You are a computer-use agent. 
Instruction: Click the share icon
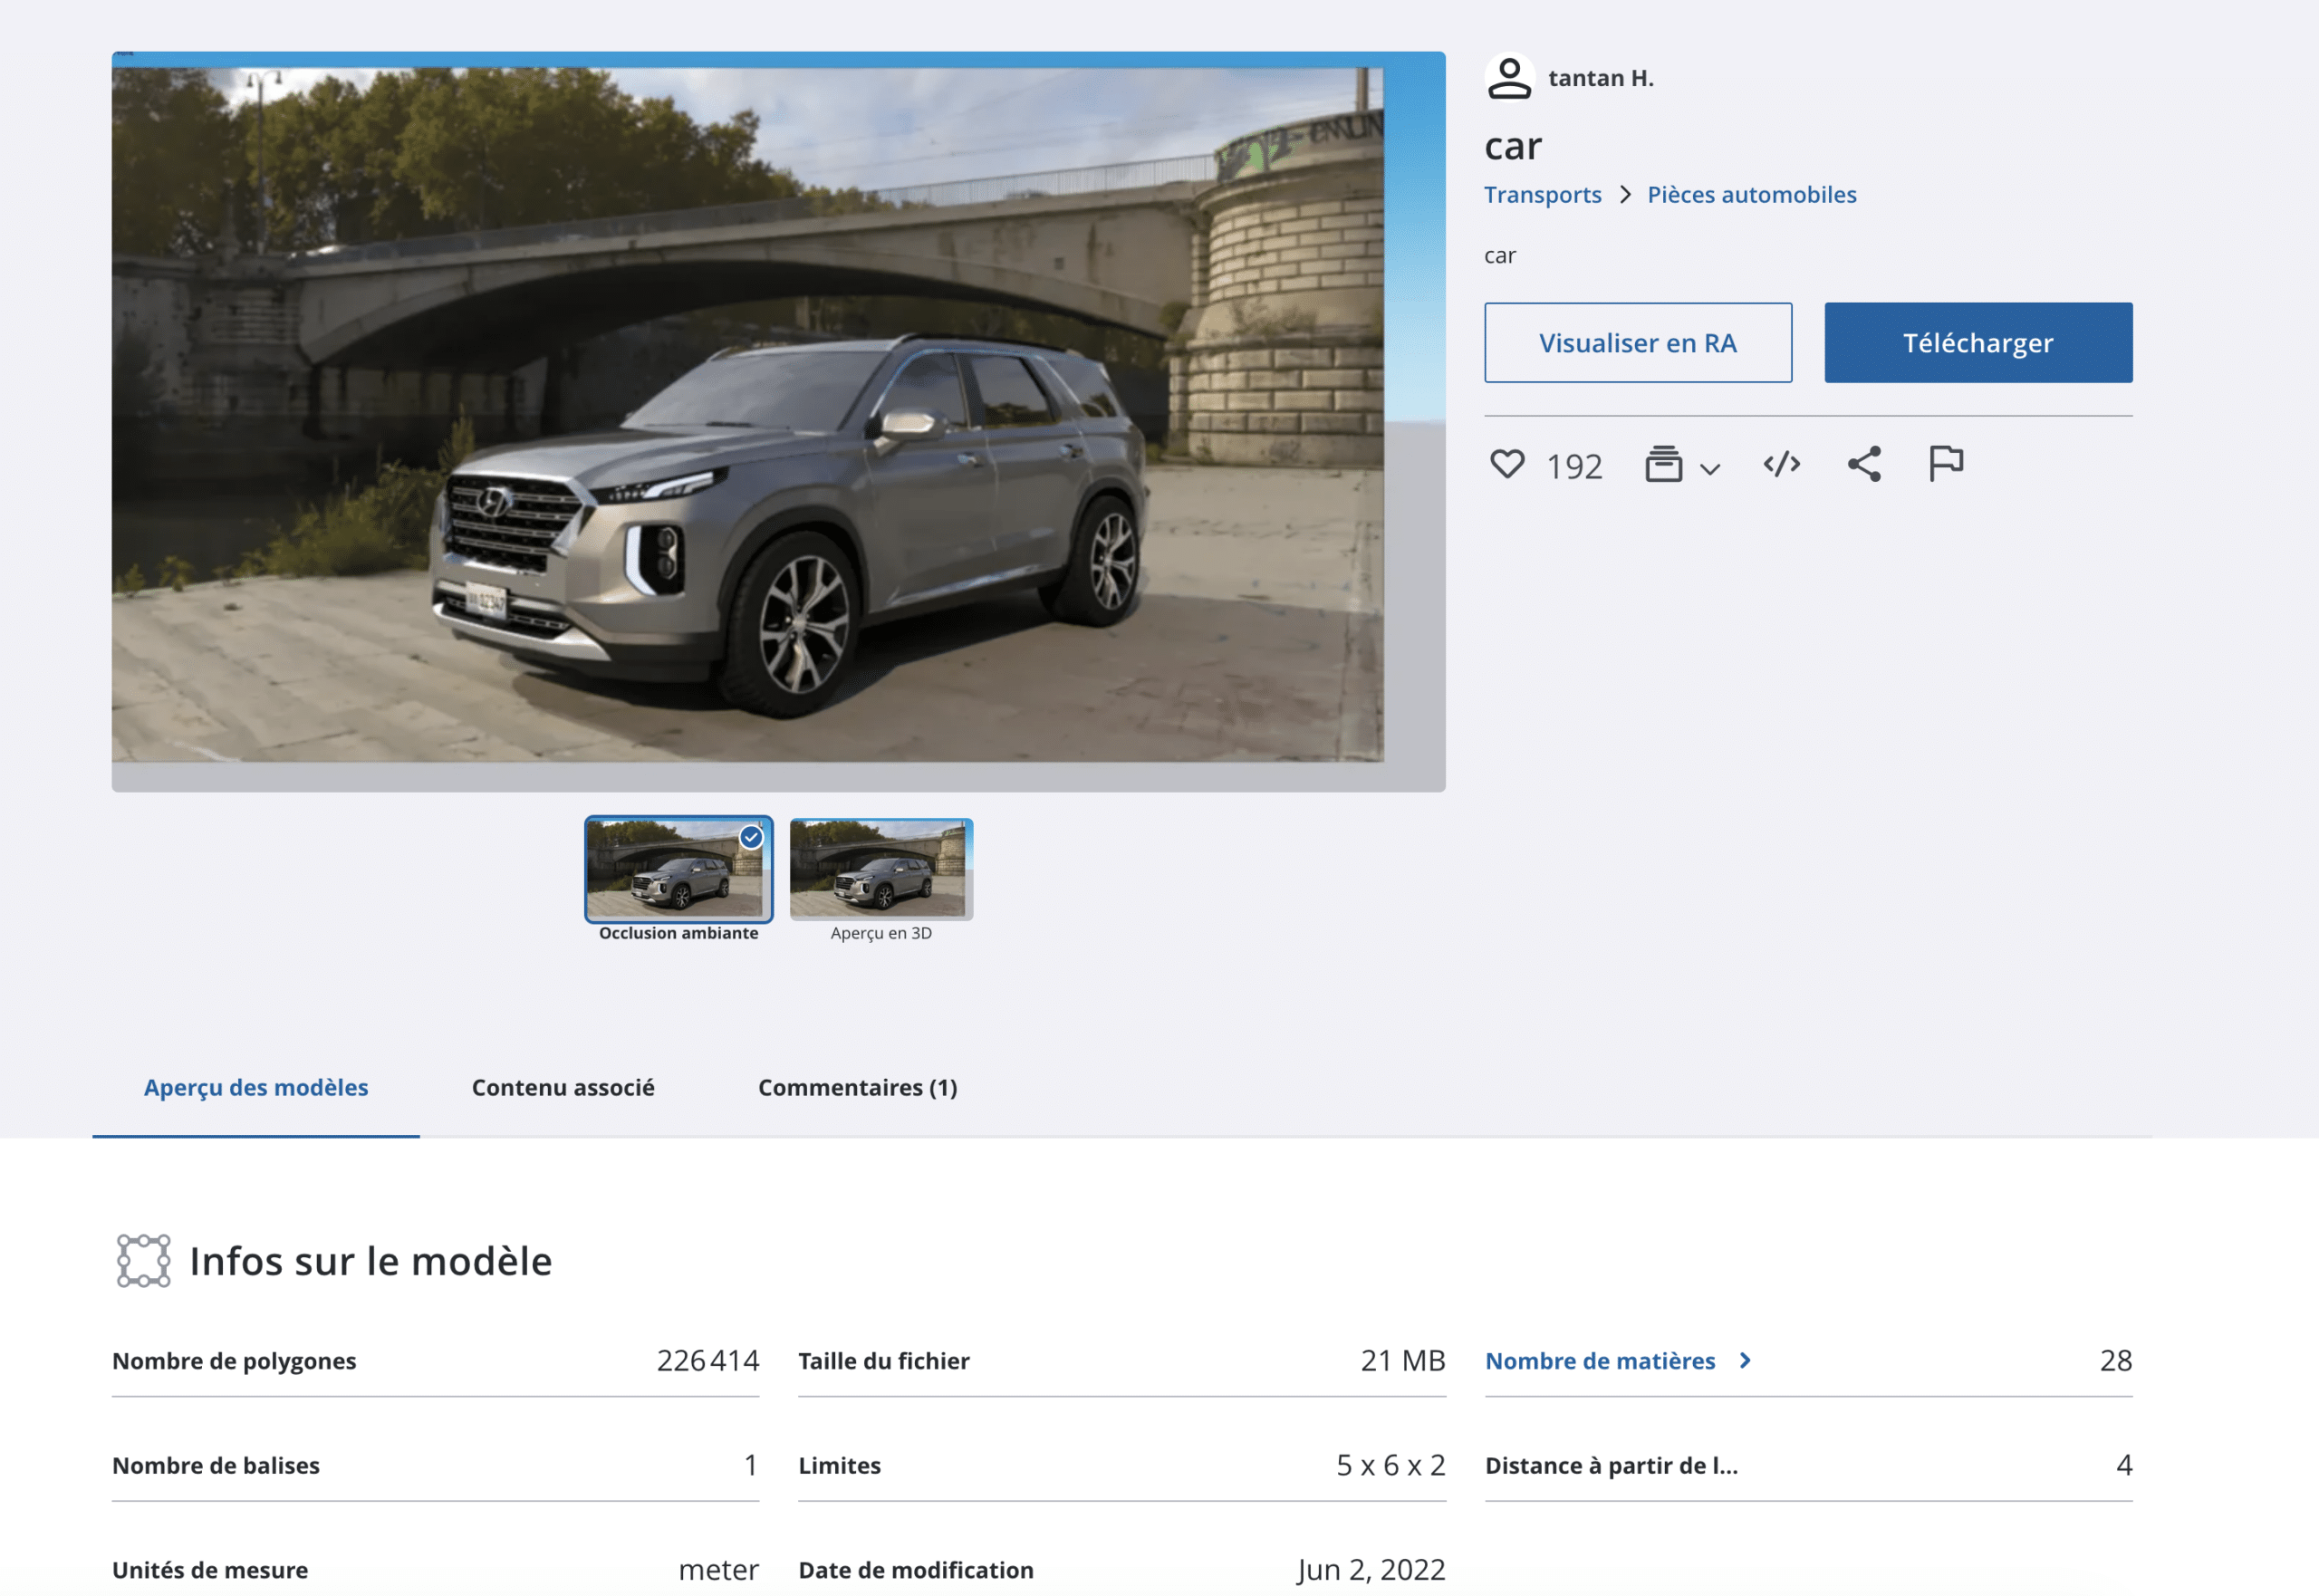pyautogui.click(x=1864, y=464)
